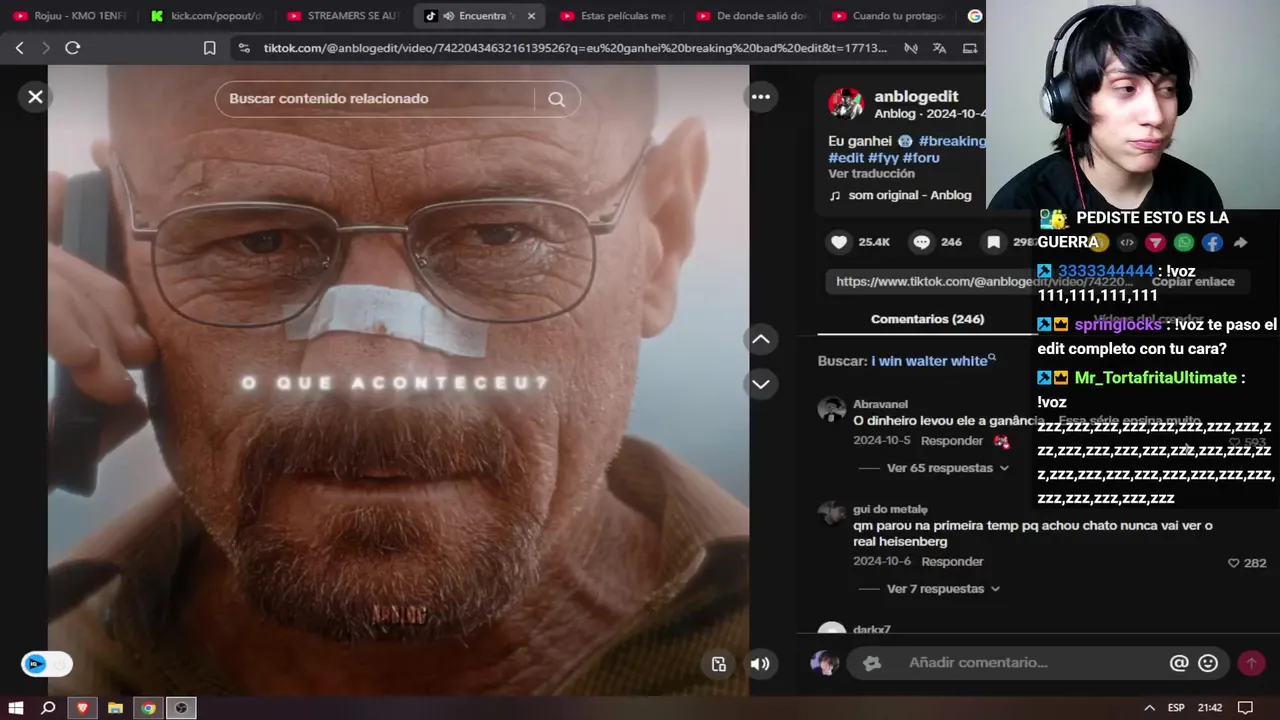The width and height of the screenshot is (1280, 720).
Task: Open File Explorer from taskbar
Action: pyautogui.click(x=115, y=708)
